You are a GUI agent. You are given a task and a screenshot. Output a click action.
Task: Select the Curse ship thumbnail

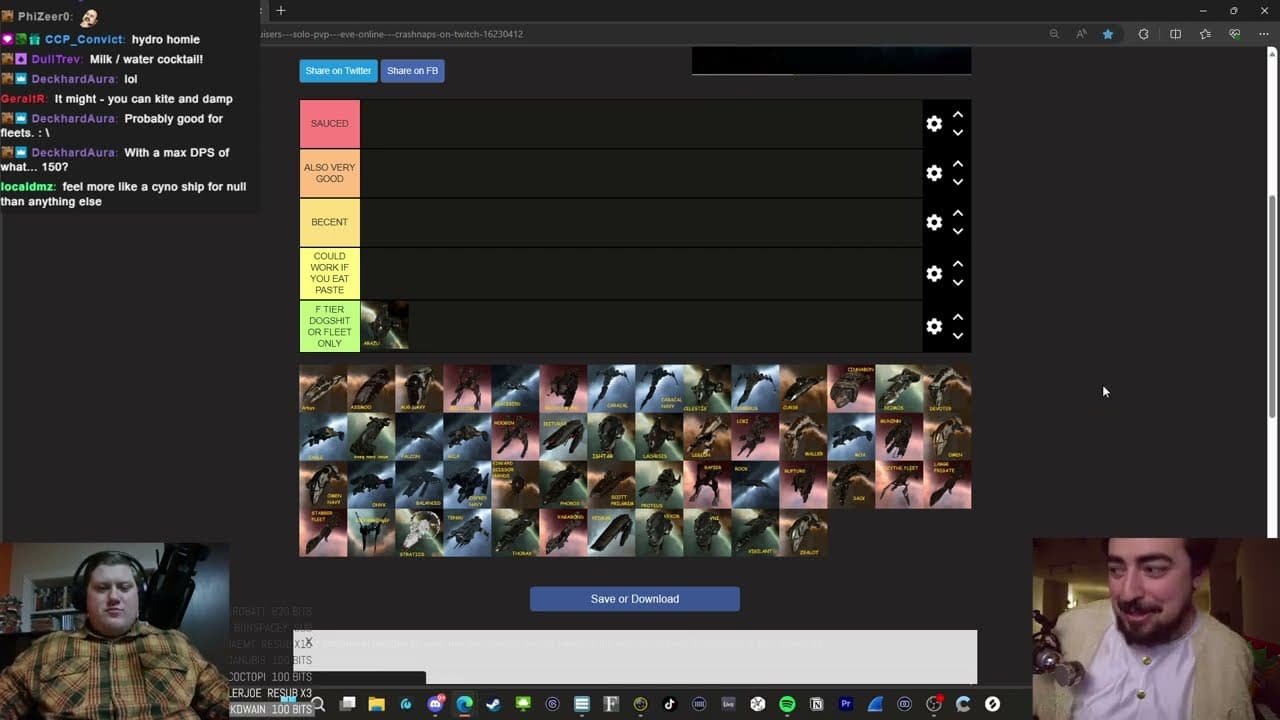(x=804, y=389)
